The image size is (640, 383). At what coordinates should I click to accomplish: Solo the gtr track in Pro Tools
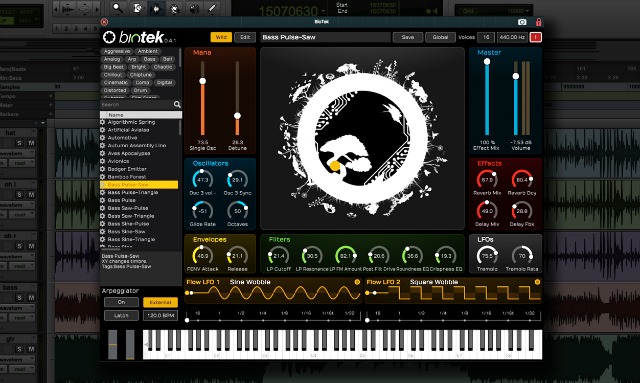pos(19,349)
